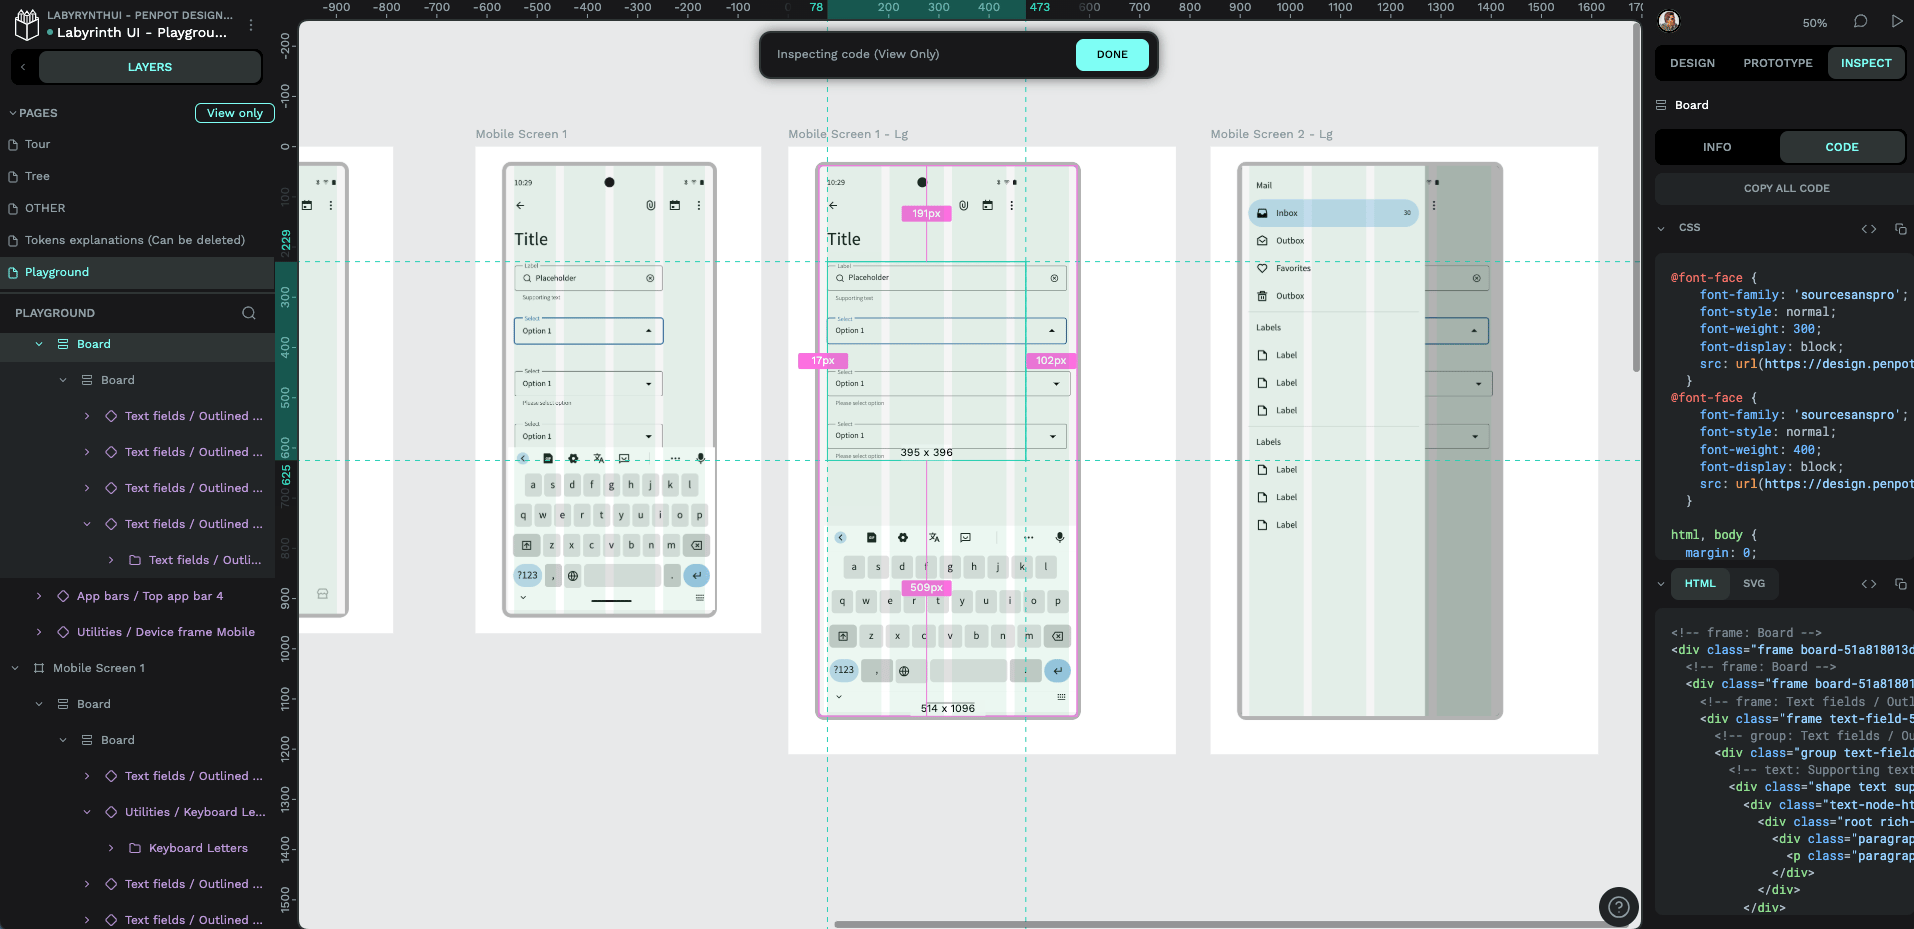Collapse the Mobile Screen 1 layer group
The image size is (1914, 929).
pos(15,668)
